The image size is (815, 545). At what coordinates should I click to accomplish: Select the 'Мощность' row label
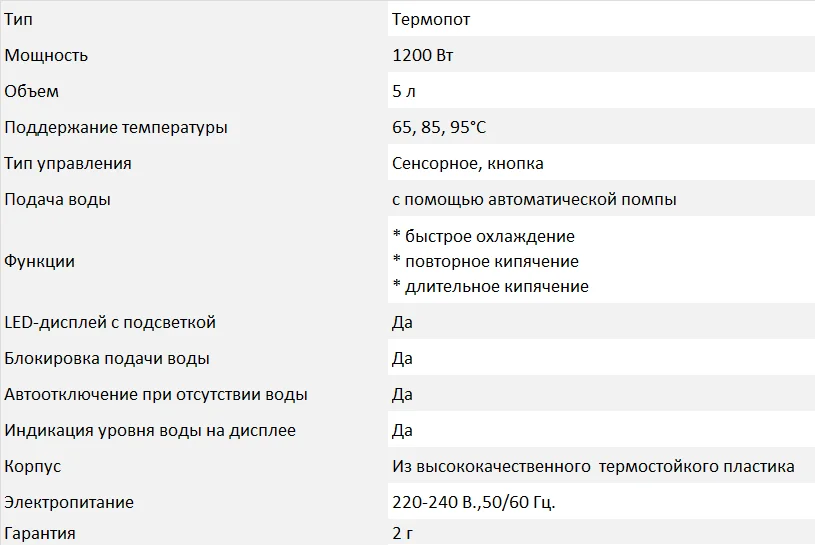(x=46, y=56)
